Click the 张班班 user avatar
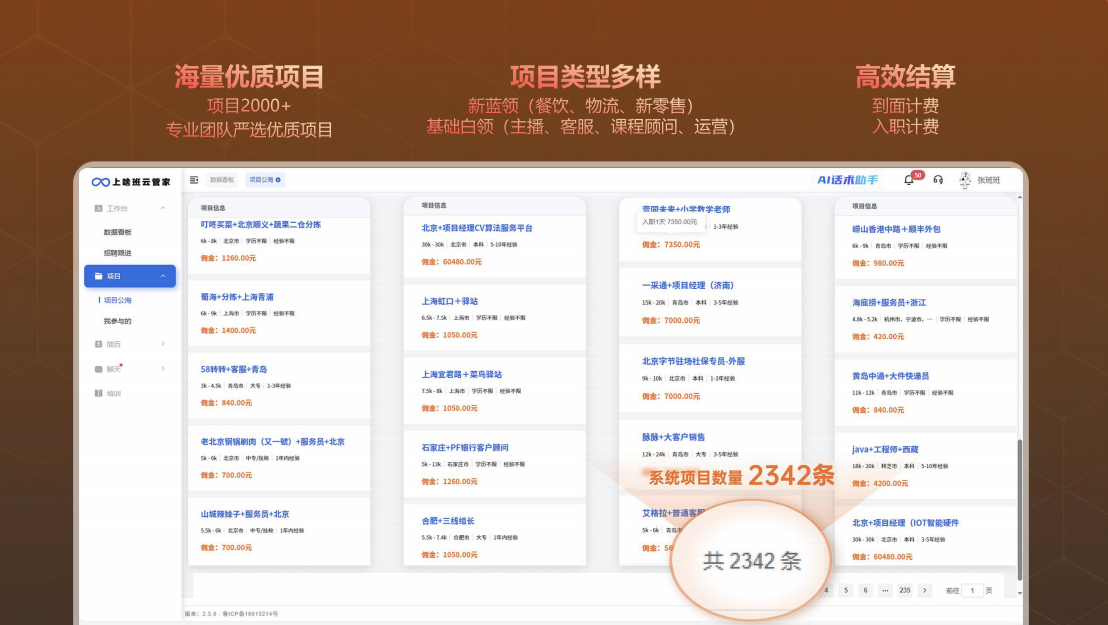Image resolution: width=1108 pixels, height=625 pixels. pyautogui.click(x=965, y=180)
